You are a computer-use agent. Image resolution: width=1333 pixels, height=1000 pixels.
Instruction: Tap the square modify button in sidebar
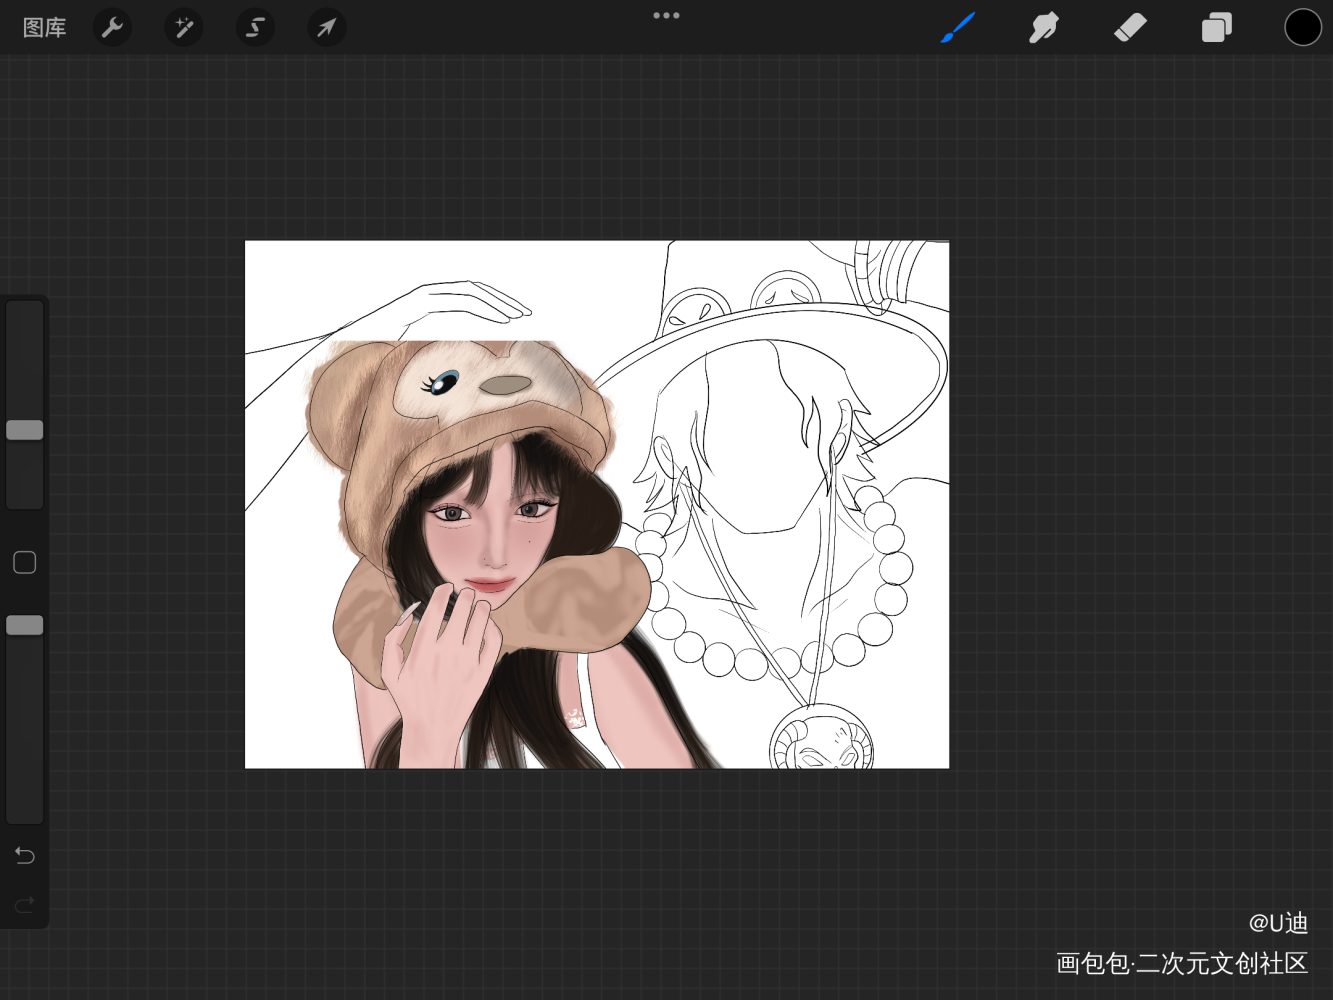click(25, 563)
